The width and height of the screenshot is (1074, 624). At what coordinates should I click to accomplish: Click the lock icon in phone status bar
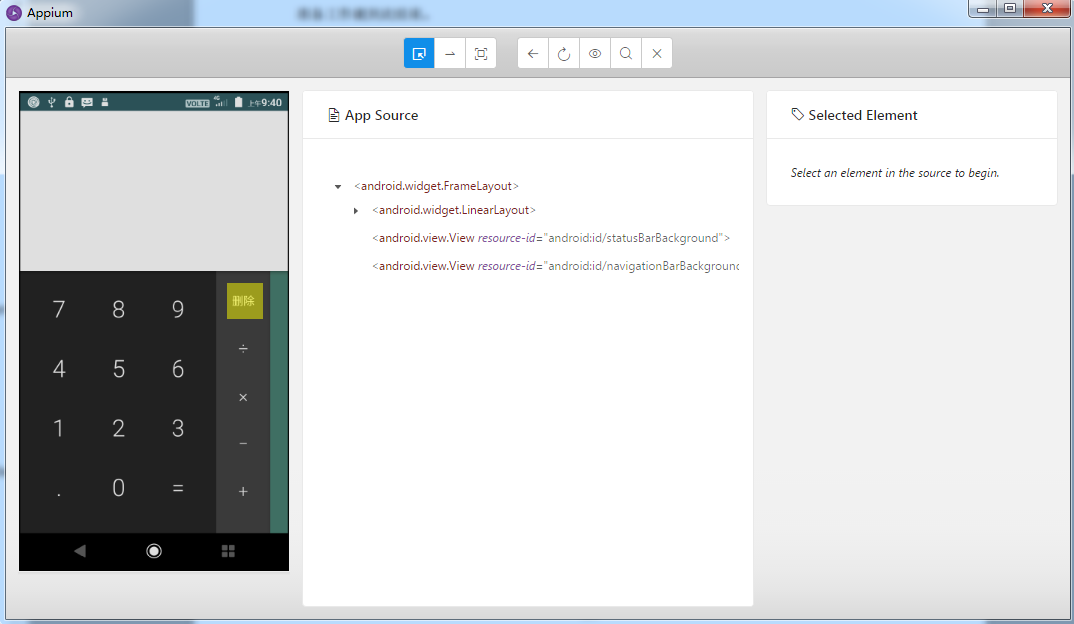click(69, 102)
